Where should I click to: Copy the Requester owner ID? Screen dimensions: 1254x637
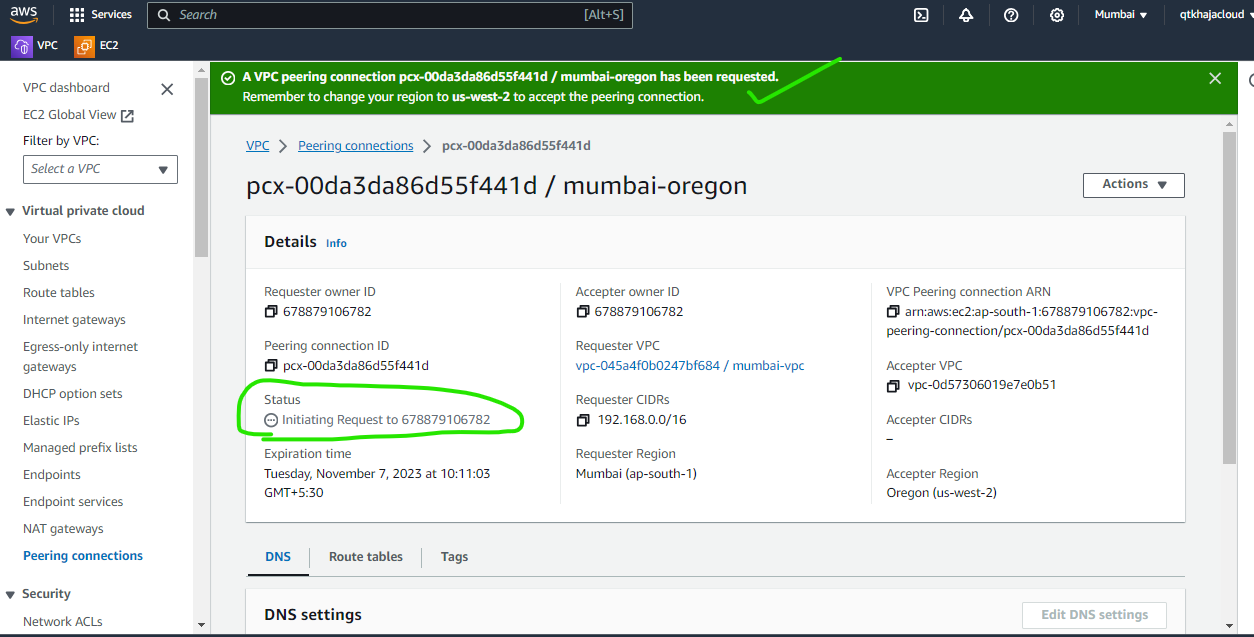click(x=270, y=312)
